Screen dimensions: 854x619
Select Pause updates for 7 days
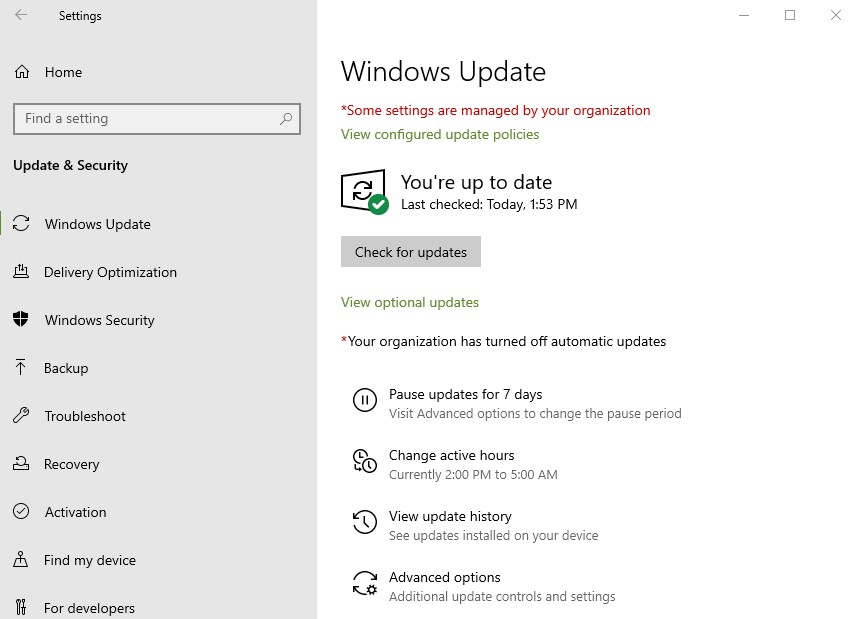[x=465, y=394]
